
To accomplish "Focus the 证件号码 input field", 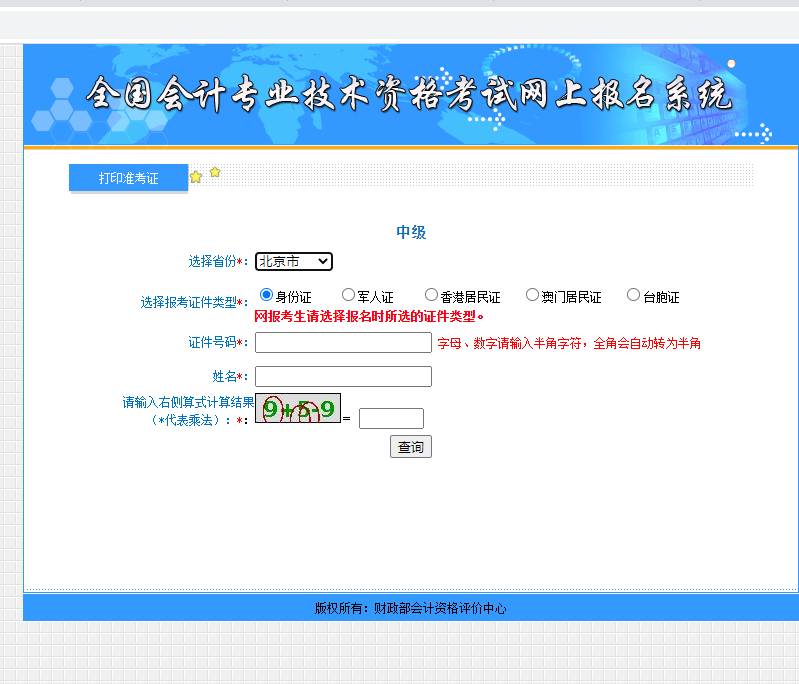I will tap(343, 343).
